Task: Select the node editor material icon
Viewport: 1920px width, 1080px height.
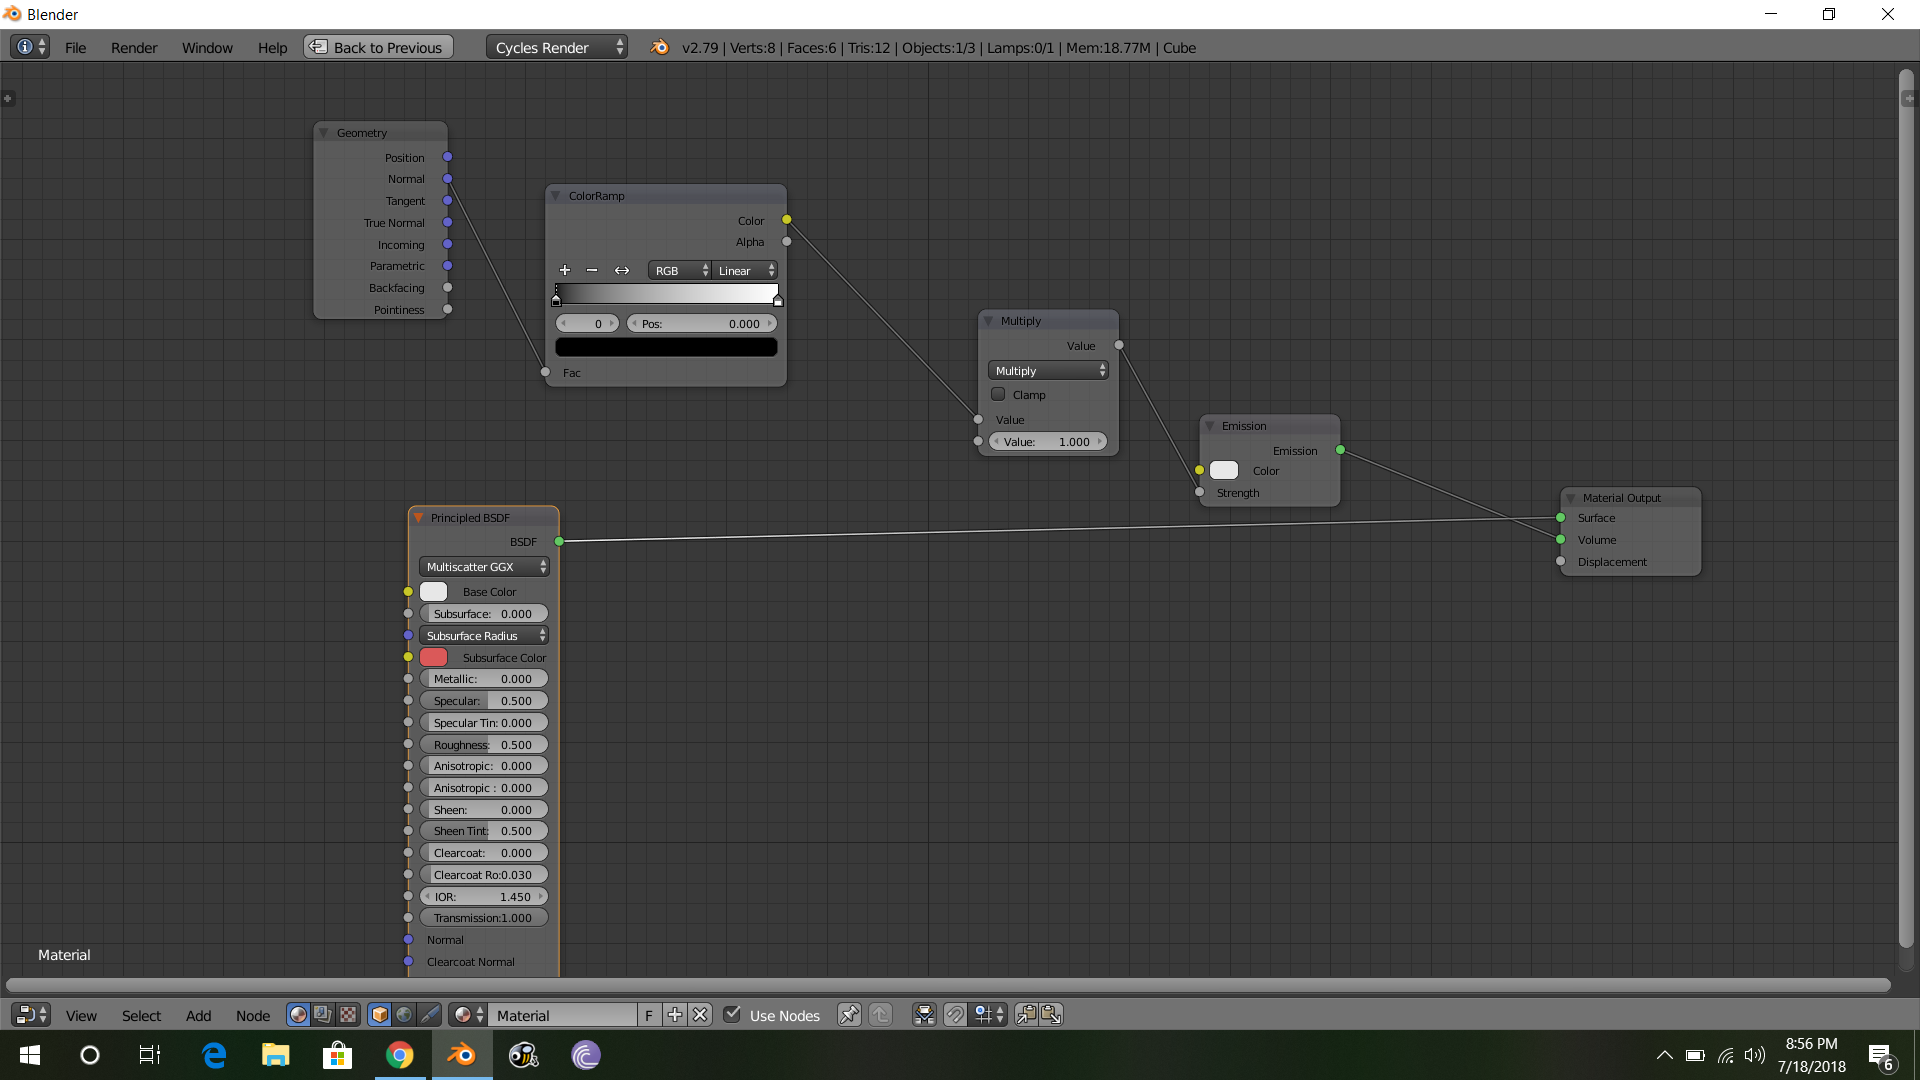Action: tap(462, 1014)
